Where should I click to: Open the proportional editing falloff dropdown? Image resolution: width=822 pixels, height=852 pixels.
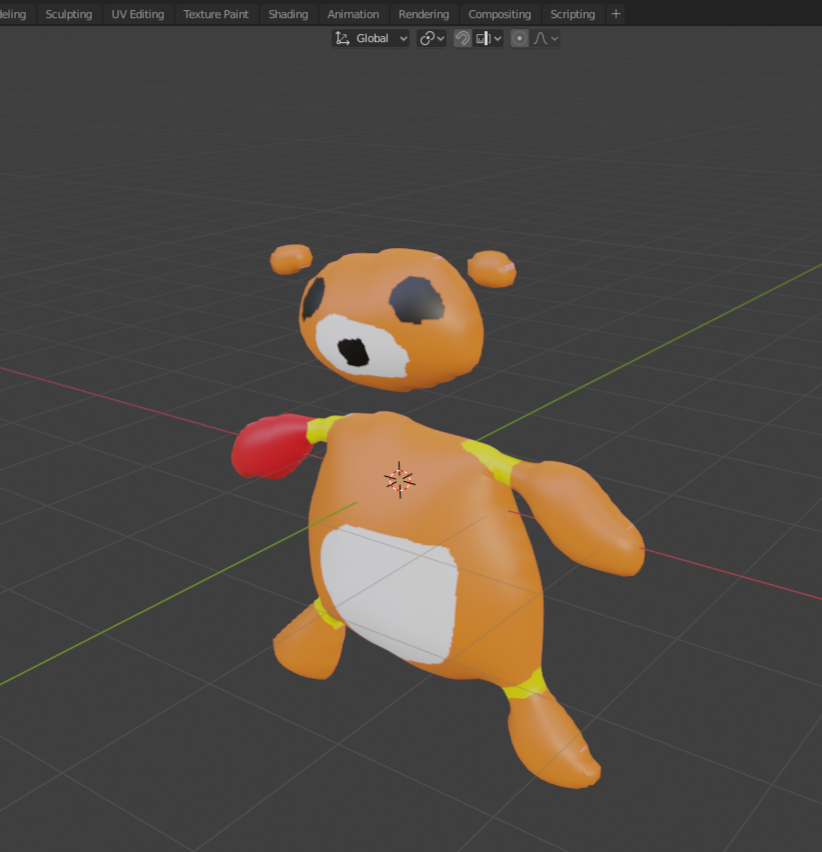tap(545, 39)
